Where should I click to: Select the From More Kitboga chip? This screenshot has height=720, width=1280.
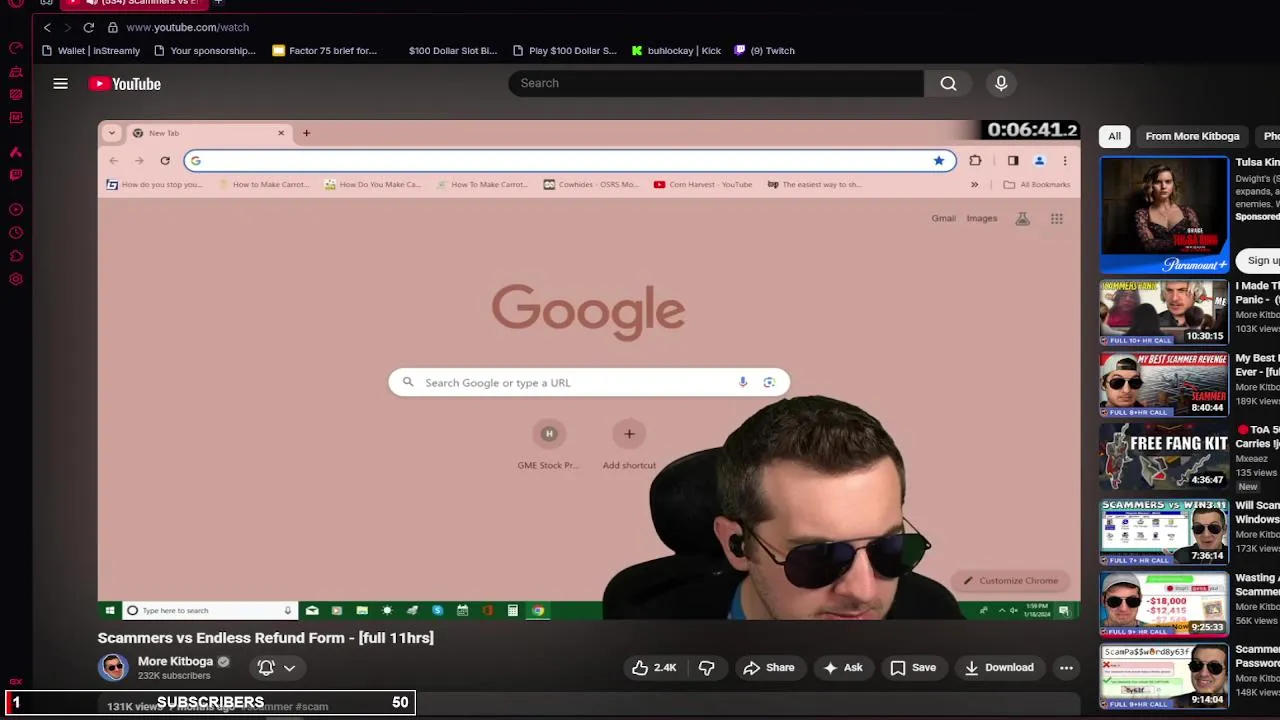coord(1192,136)
